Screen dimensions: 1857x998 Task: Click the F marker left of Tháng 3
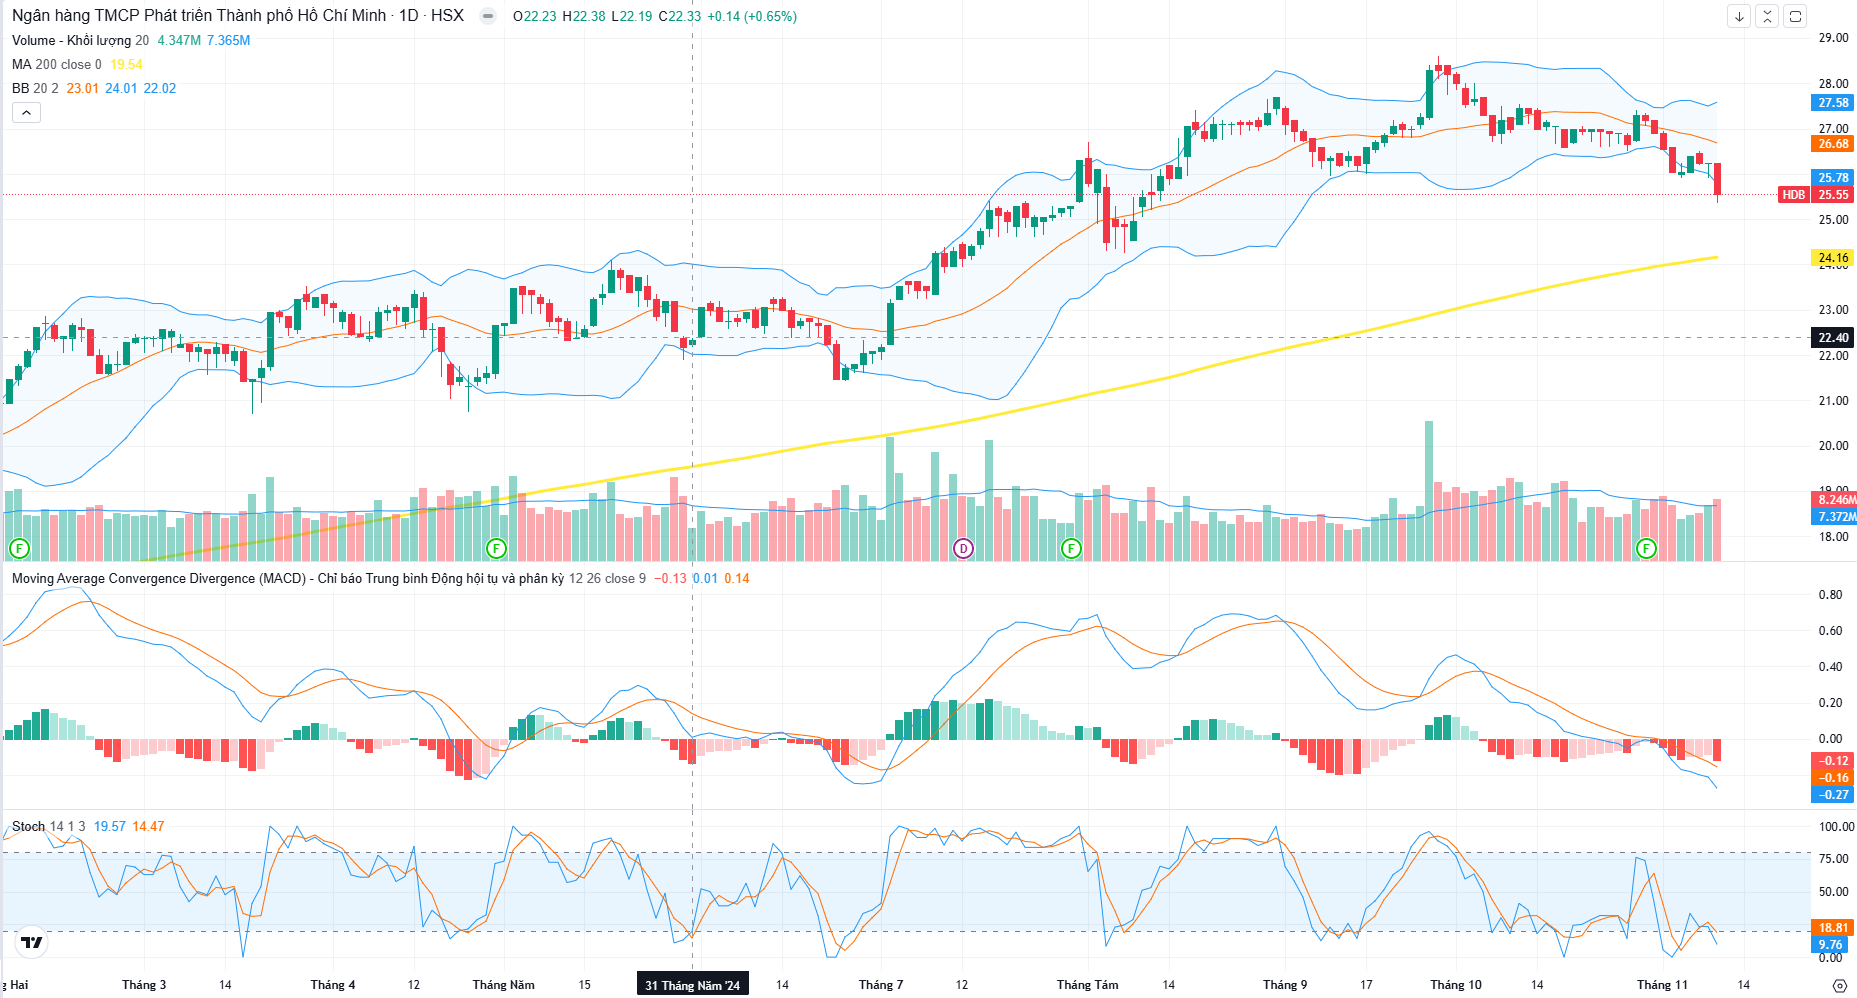click(18, 548)
